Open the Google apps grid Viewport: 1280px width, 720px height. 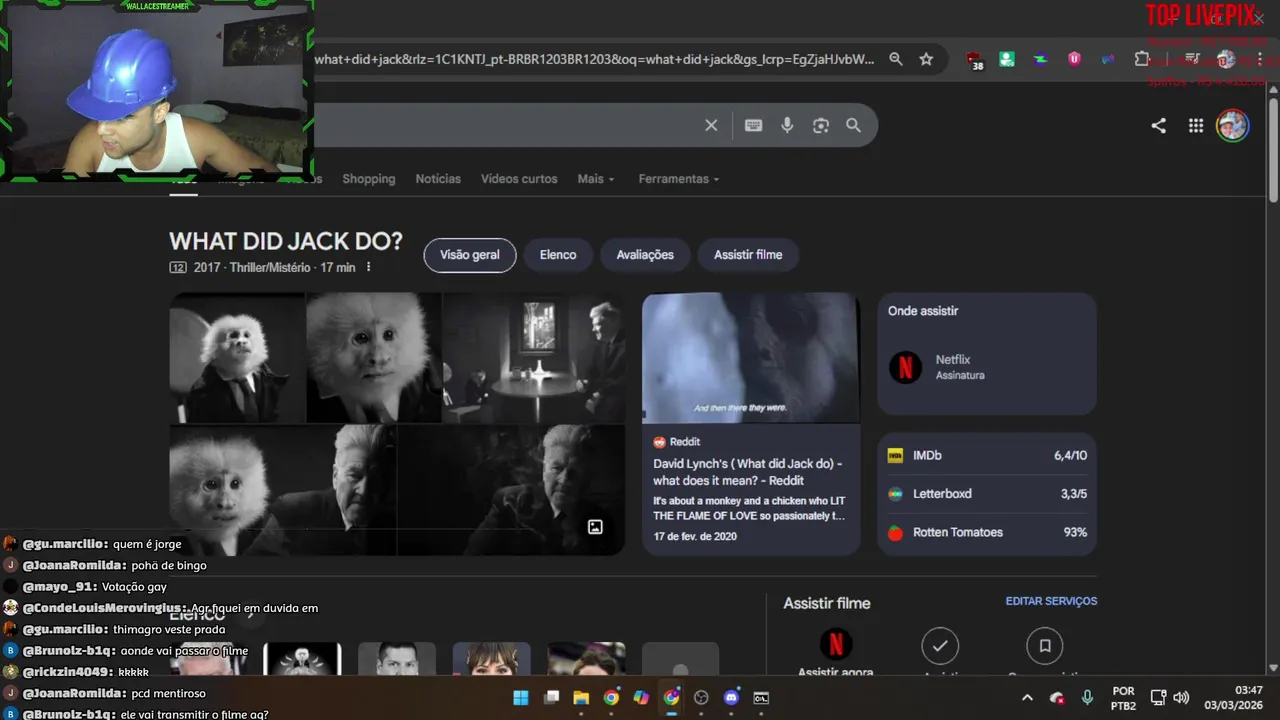1195,125
